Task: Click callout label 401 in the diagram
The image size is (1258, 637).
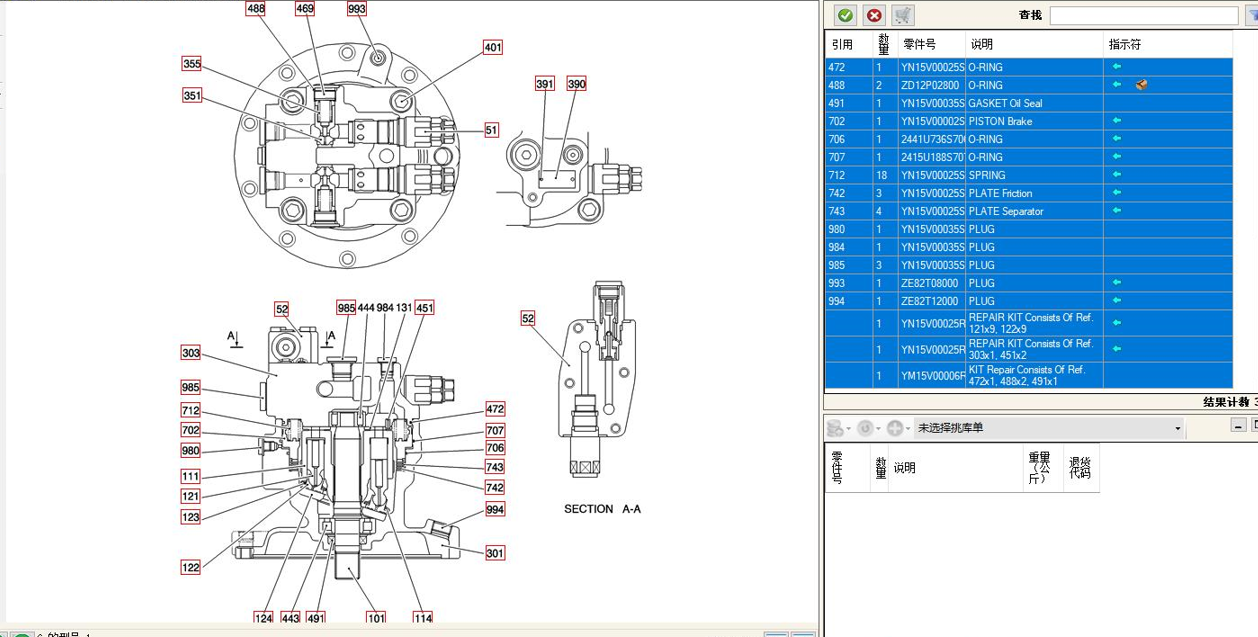Action: pyautogui.click(x=492, y=47)
